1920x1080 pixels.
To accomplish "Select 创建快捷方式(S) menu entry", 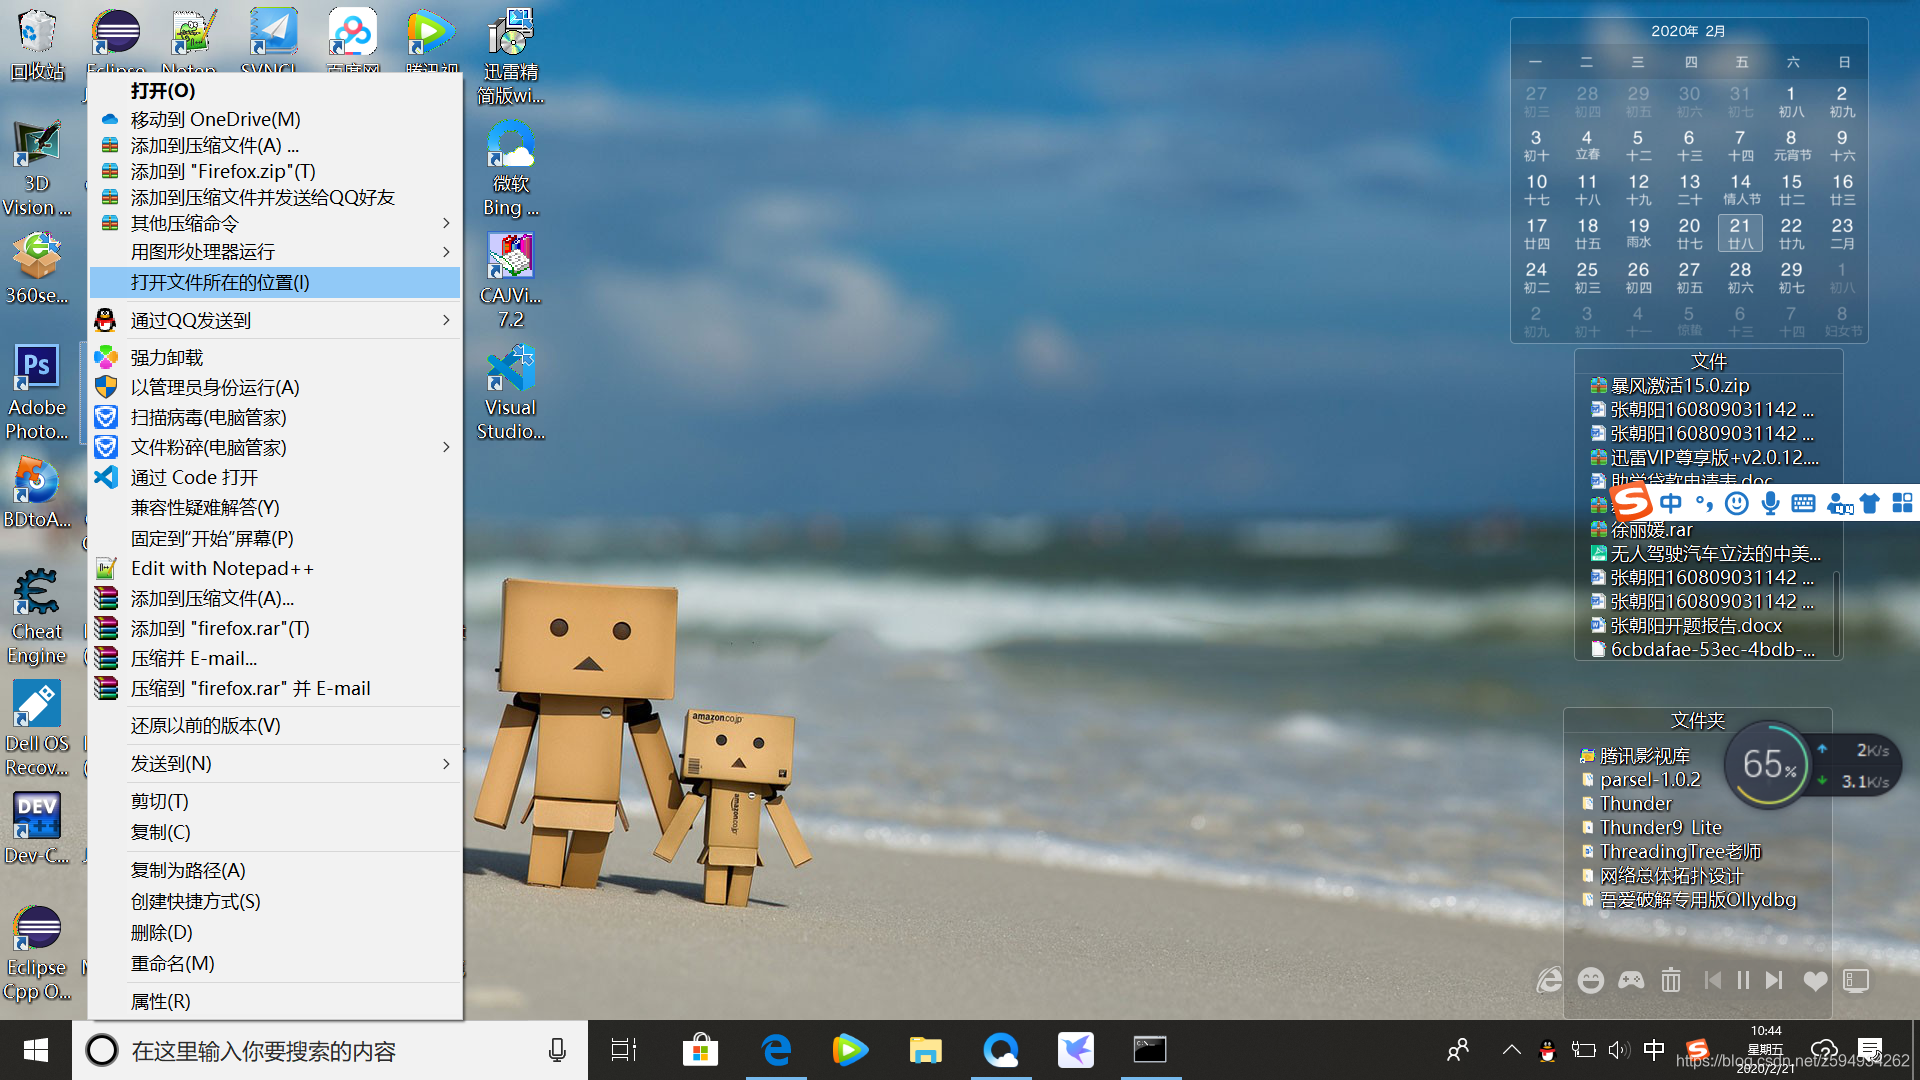I will (275, 901).
